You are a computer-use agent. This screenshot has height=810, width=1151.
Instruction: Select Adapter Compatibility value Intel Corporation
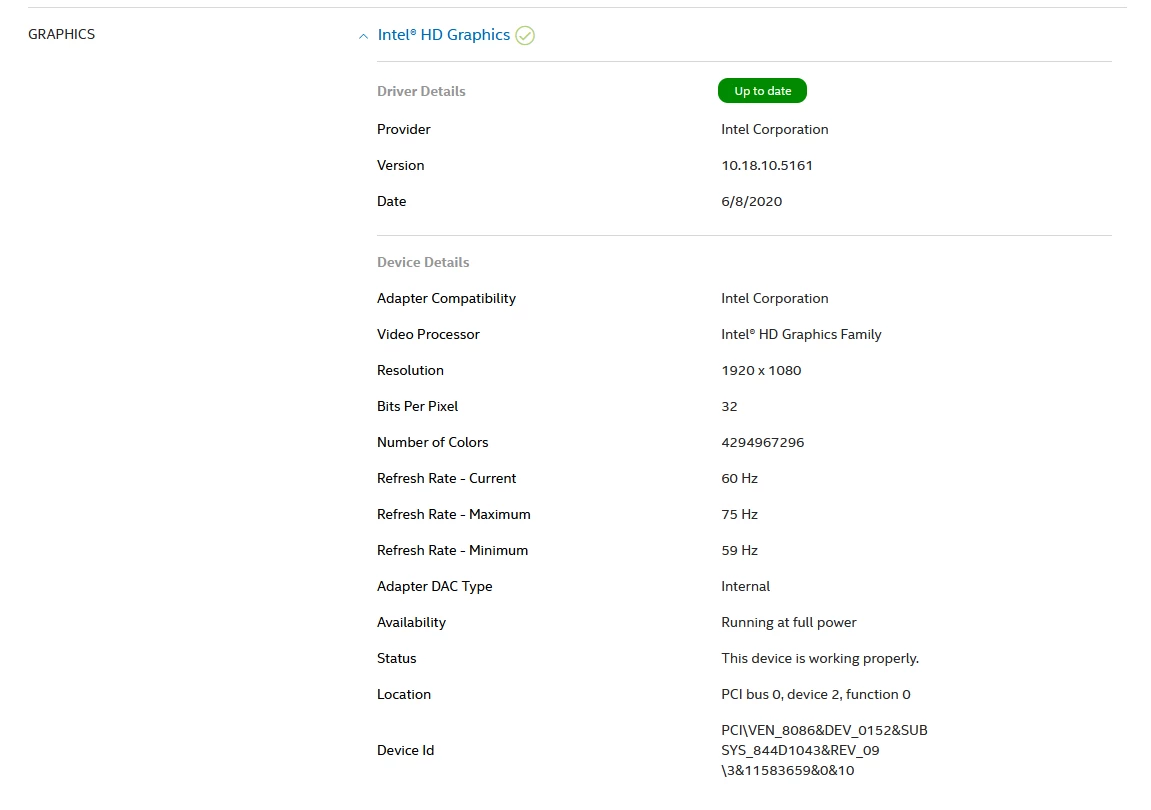point(774,298)
